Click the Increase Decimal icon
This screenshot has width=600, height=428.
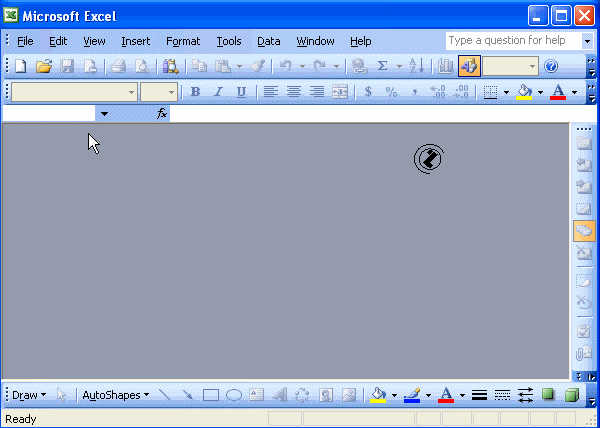tap(438, 92)
